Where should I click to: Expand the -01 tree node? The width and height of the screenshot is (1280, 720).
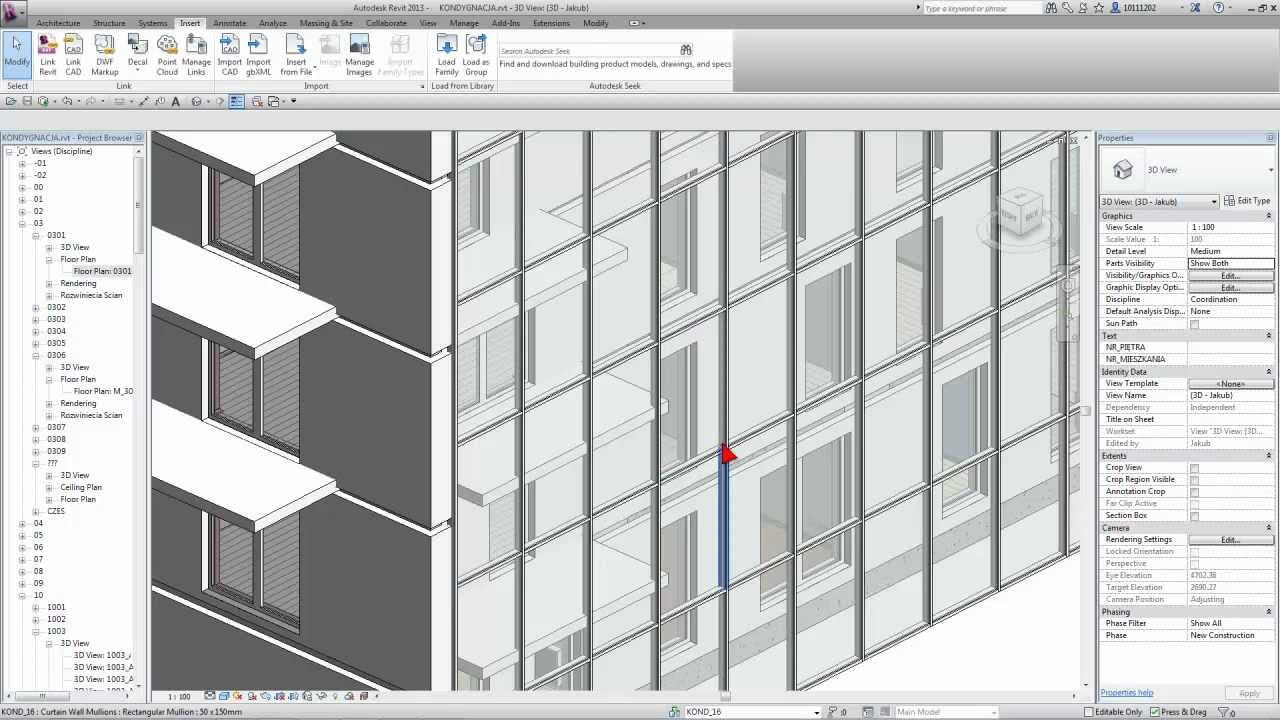coord(23,164)
